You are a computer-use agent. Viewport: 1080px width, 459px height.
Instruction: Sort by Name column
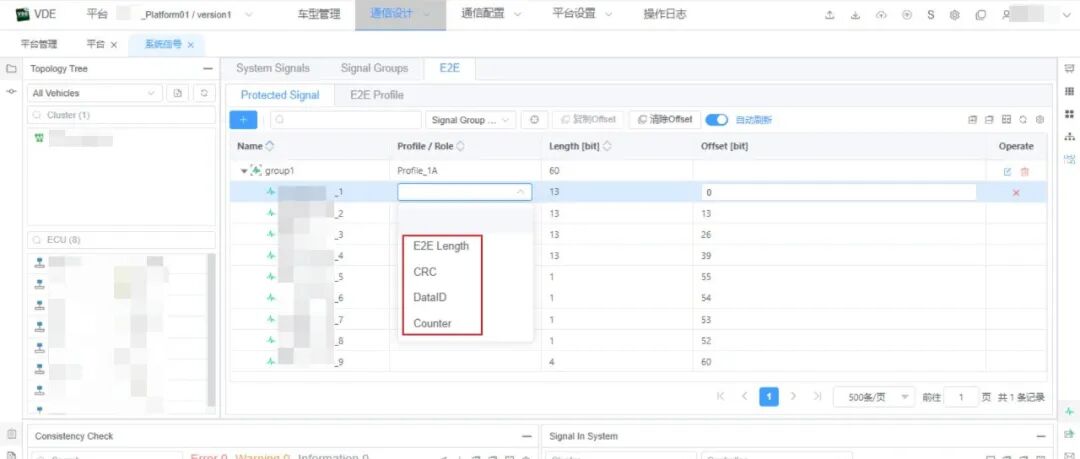[269, 146]
